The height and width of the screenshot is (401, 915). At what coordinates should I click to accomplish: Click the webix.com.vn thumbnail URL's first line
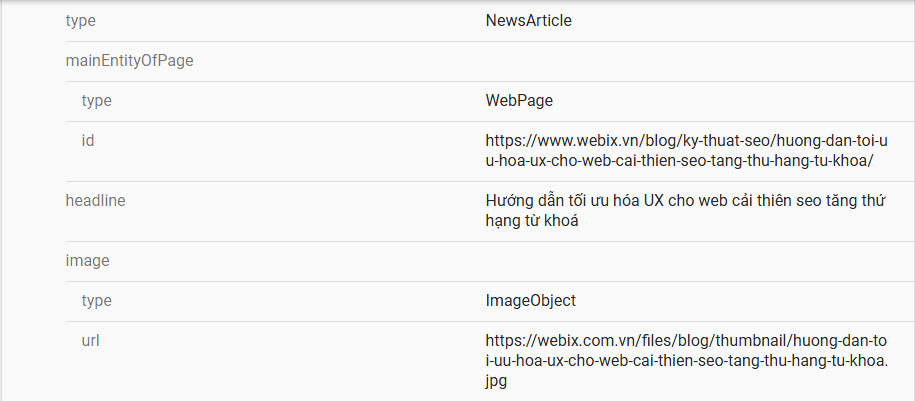pos(686,341)
